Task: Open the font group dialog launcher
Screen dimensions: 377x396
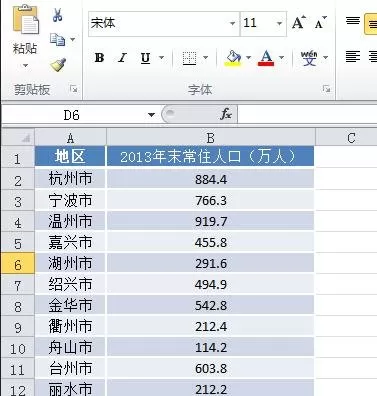Action: (x=326, y=89)
